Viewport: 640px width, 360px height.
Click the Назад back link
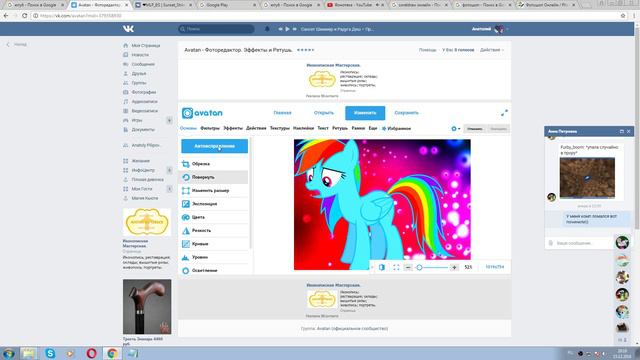tap(16, 44)
